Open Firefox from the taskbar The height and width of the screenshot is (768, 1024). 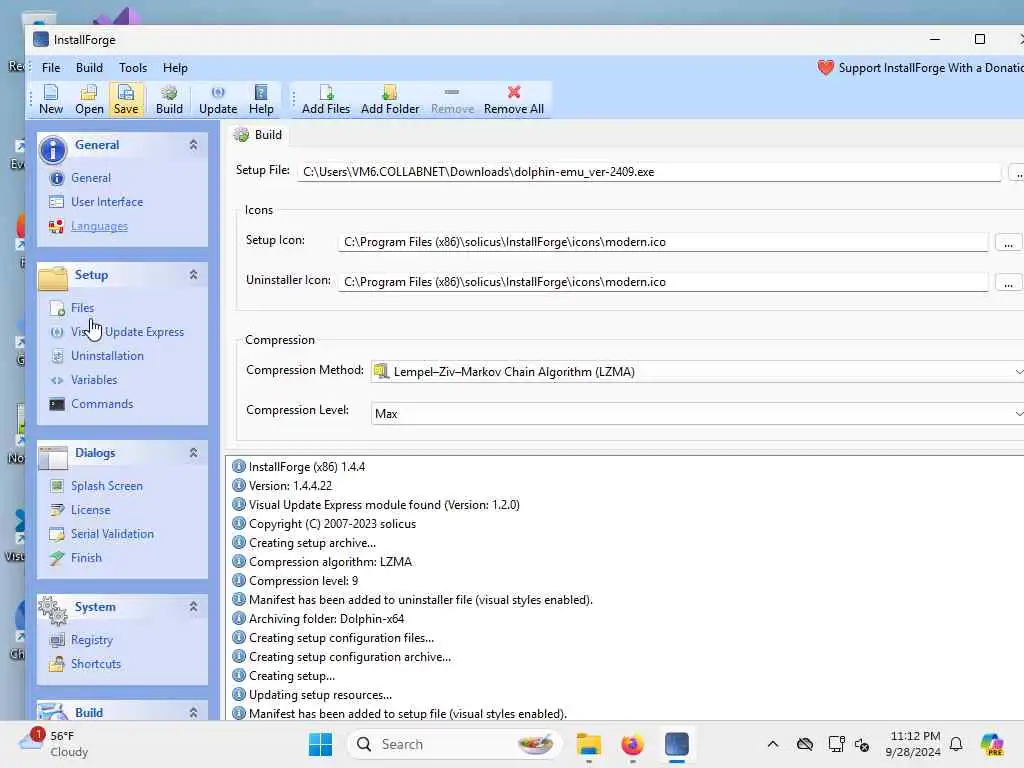click(x=632, y=744)
